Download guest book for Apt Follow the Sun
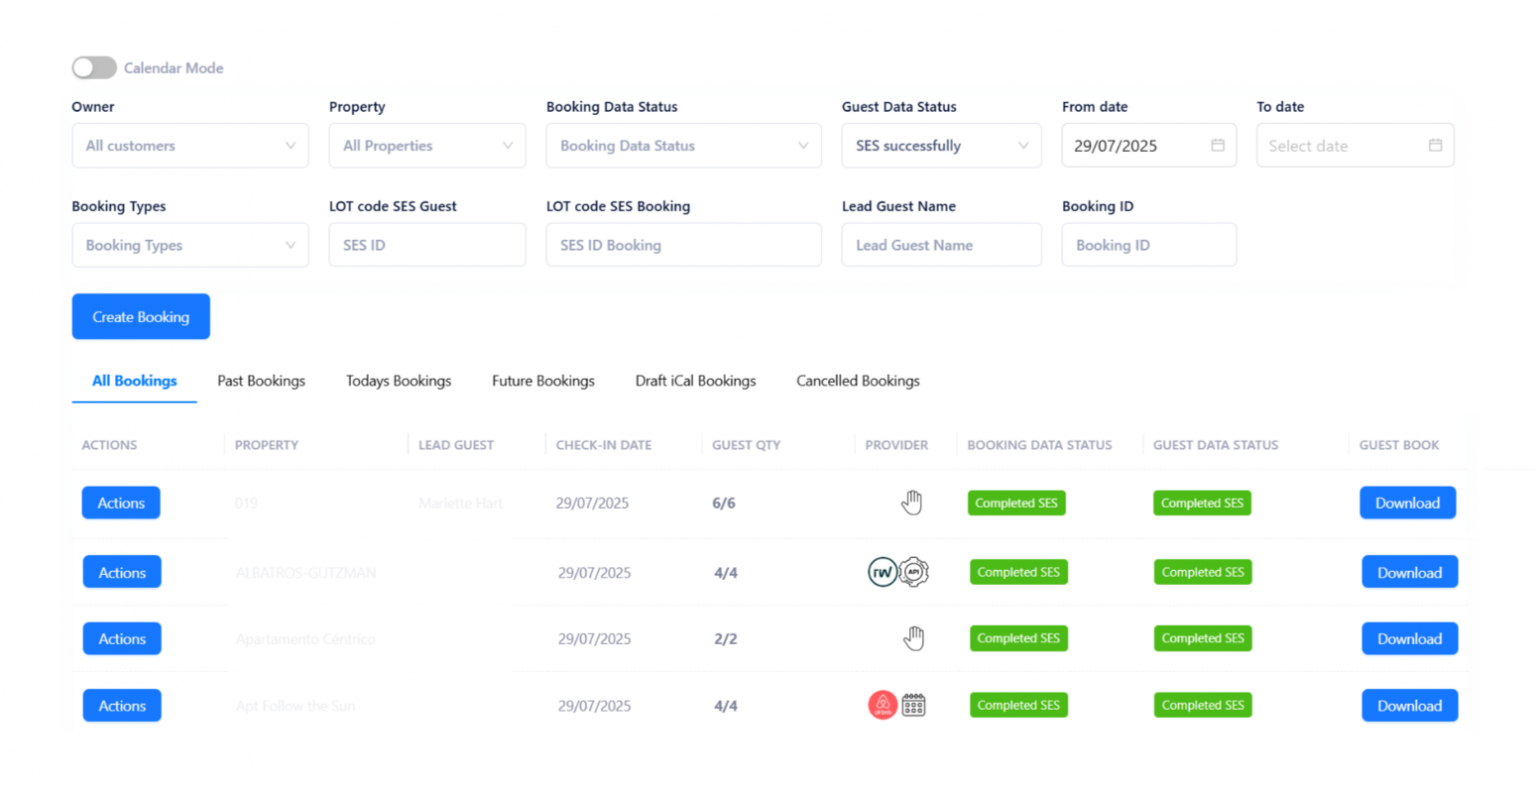Viewport: 1536px width, 791px height. coord(1409,706)
